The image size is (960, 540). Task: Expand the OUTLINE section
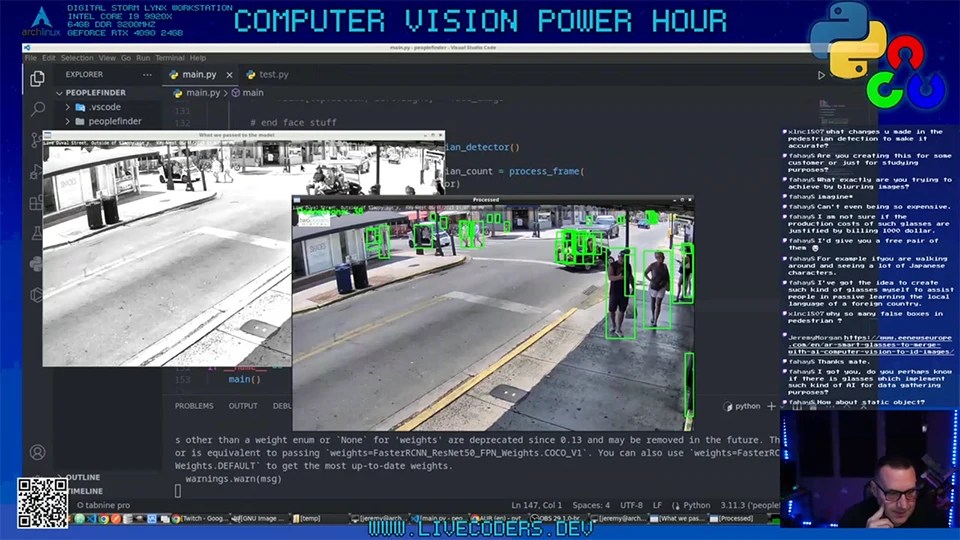[x=83, y=477]
